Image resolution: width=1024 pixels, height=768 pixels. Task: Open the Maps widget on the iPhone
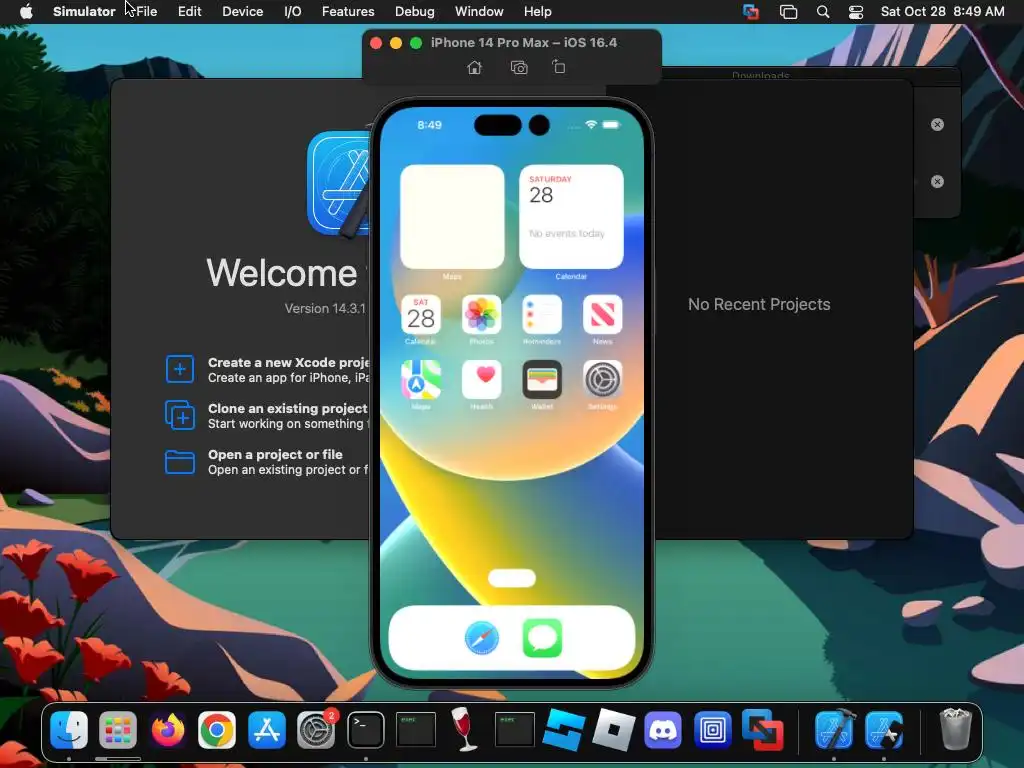452,217
